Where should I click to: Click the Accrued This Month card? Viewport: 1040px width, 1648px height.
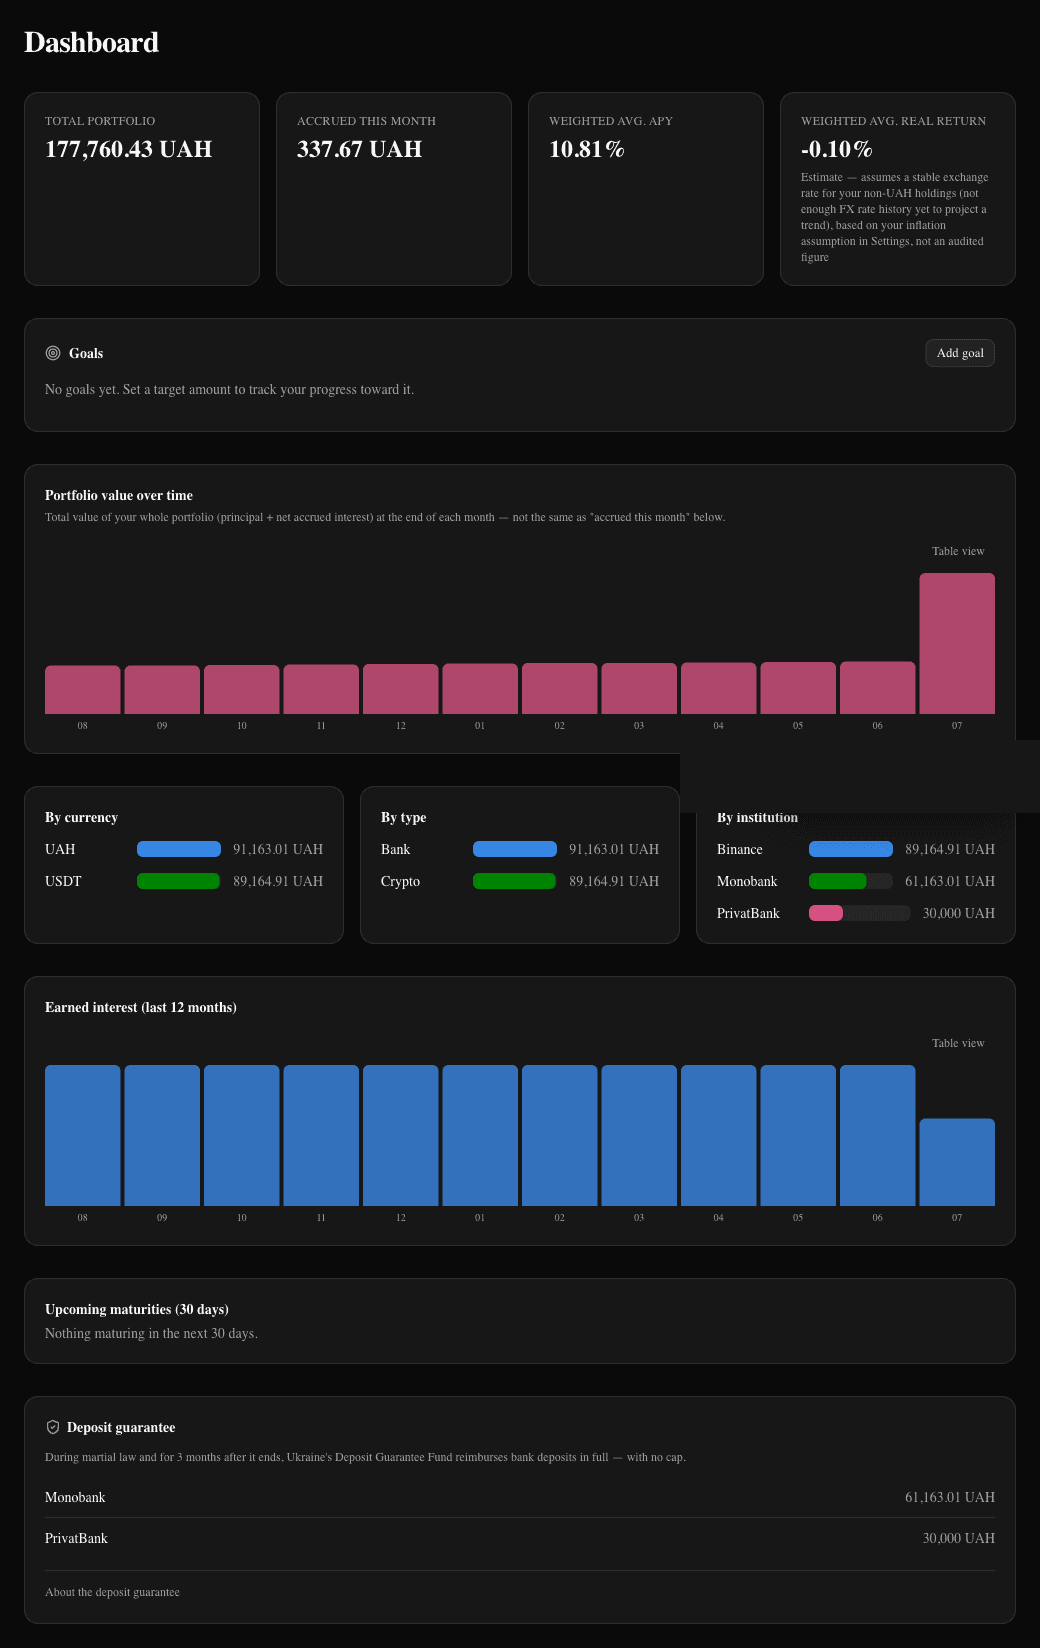(x=394, y=189)
